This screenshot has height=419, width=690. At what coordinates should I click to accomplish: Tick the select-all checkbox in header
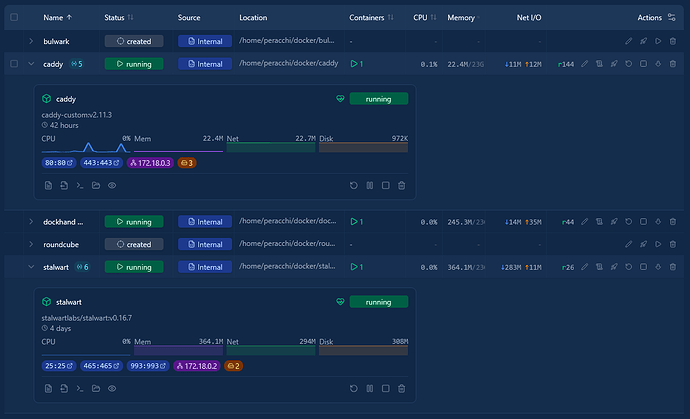pos(14,17)
